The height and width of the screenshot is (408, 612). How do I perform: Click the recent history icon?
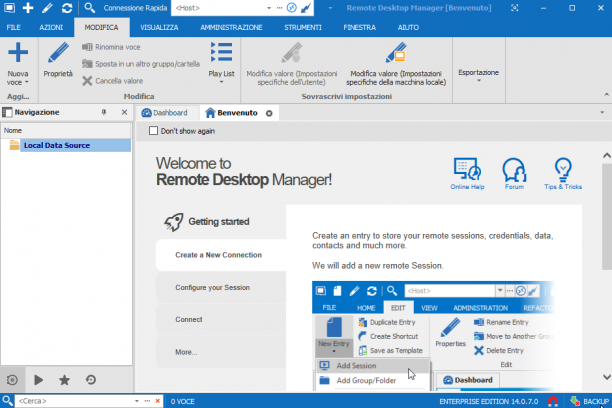point(91,380)
